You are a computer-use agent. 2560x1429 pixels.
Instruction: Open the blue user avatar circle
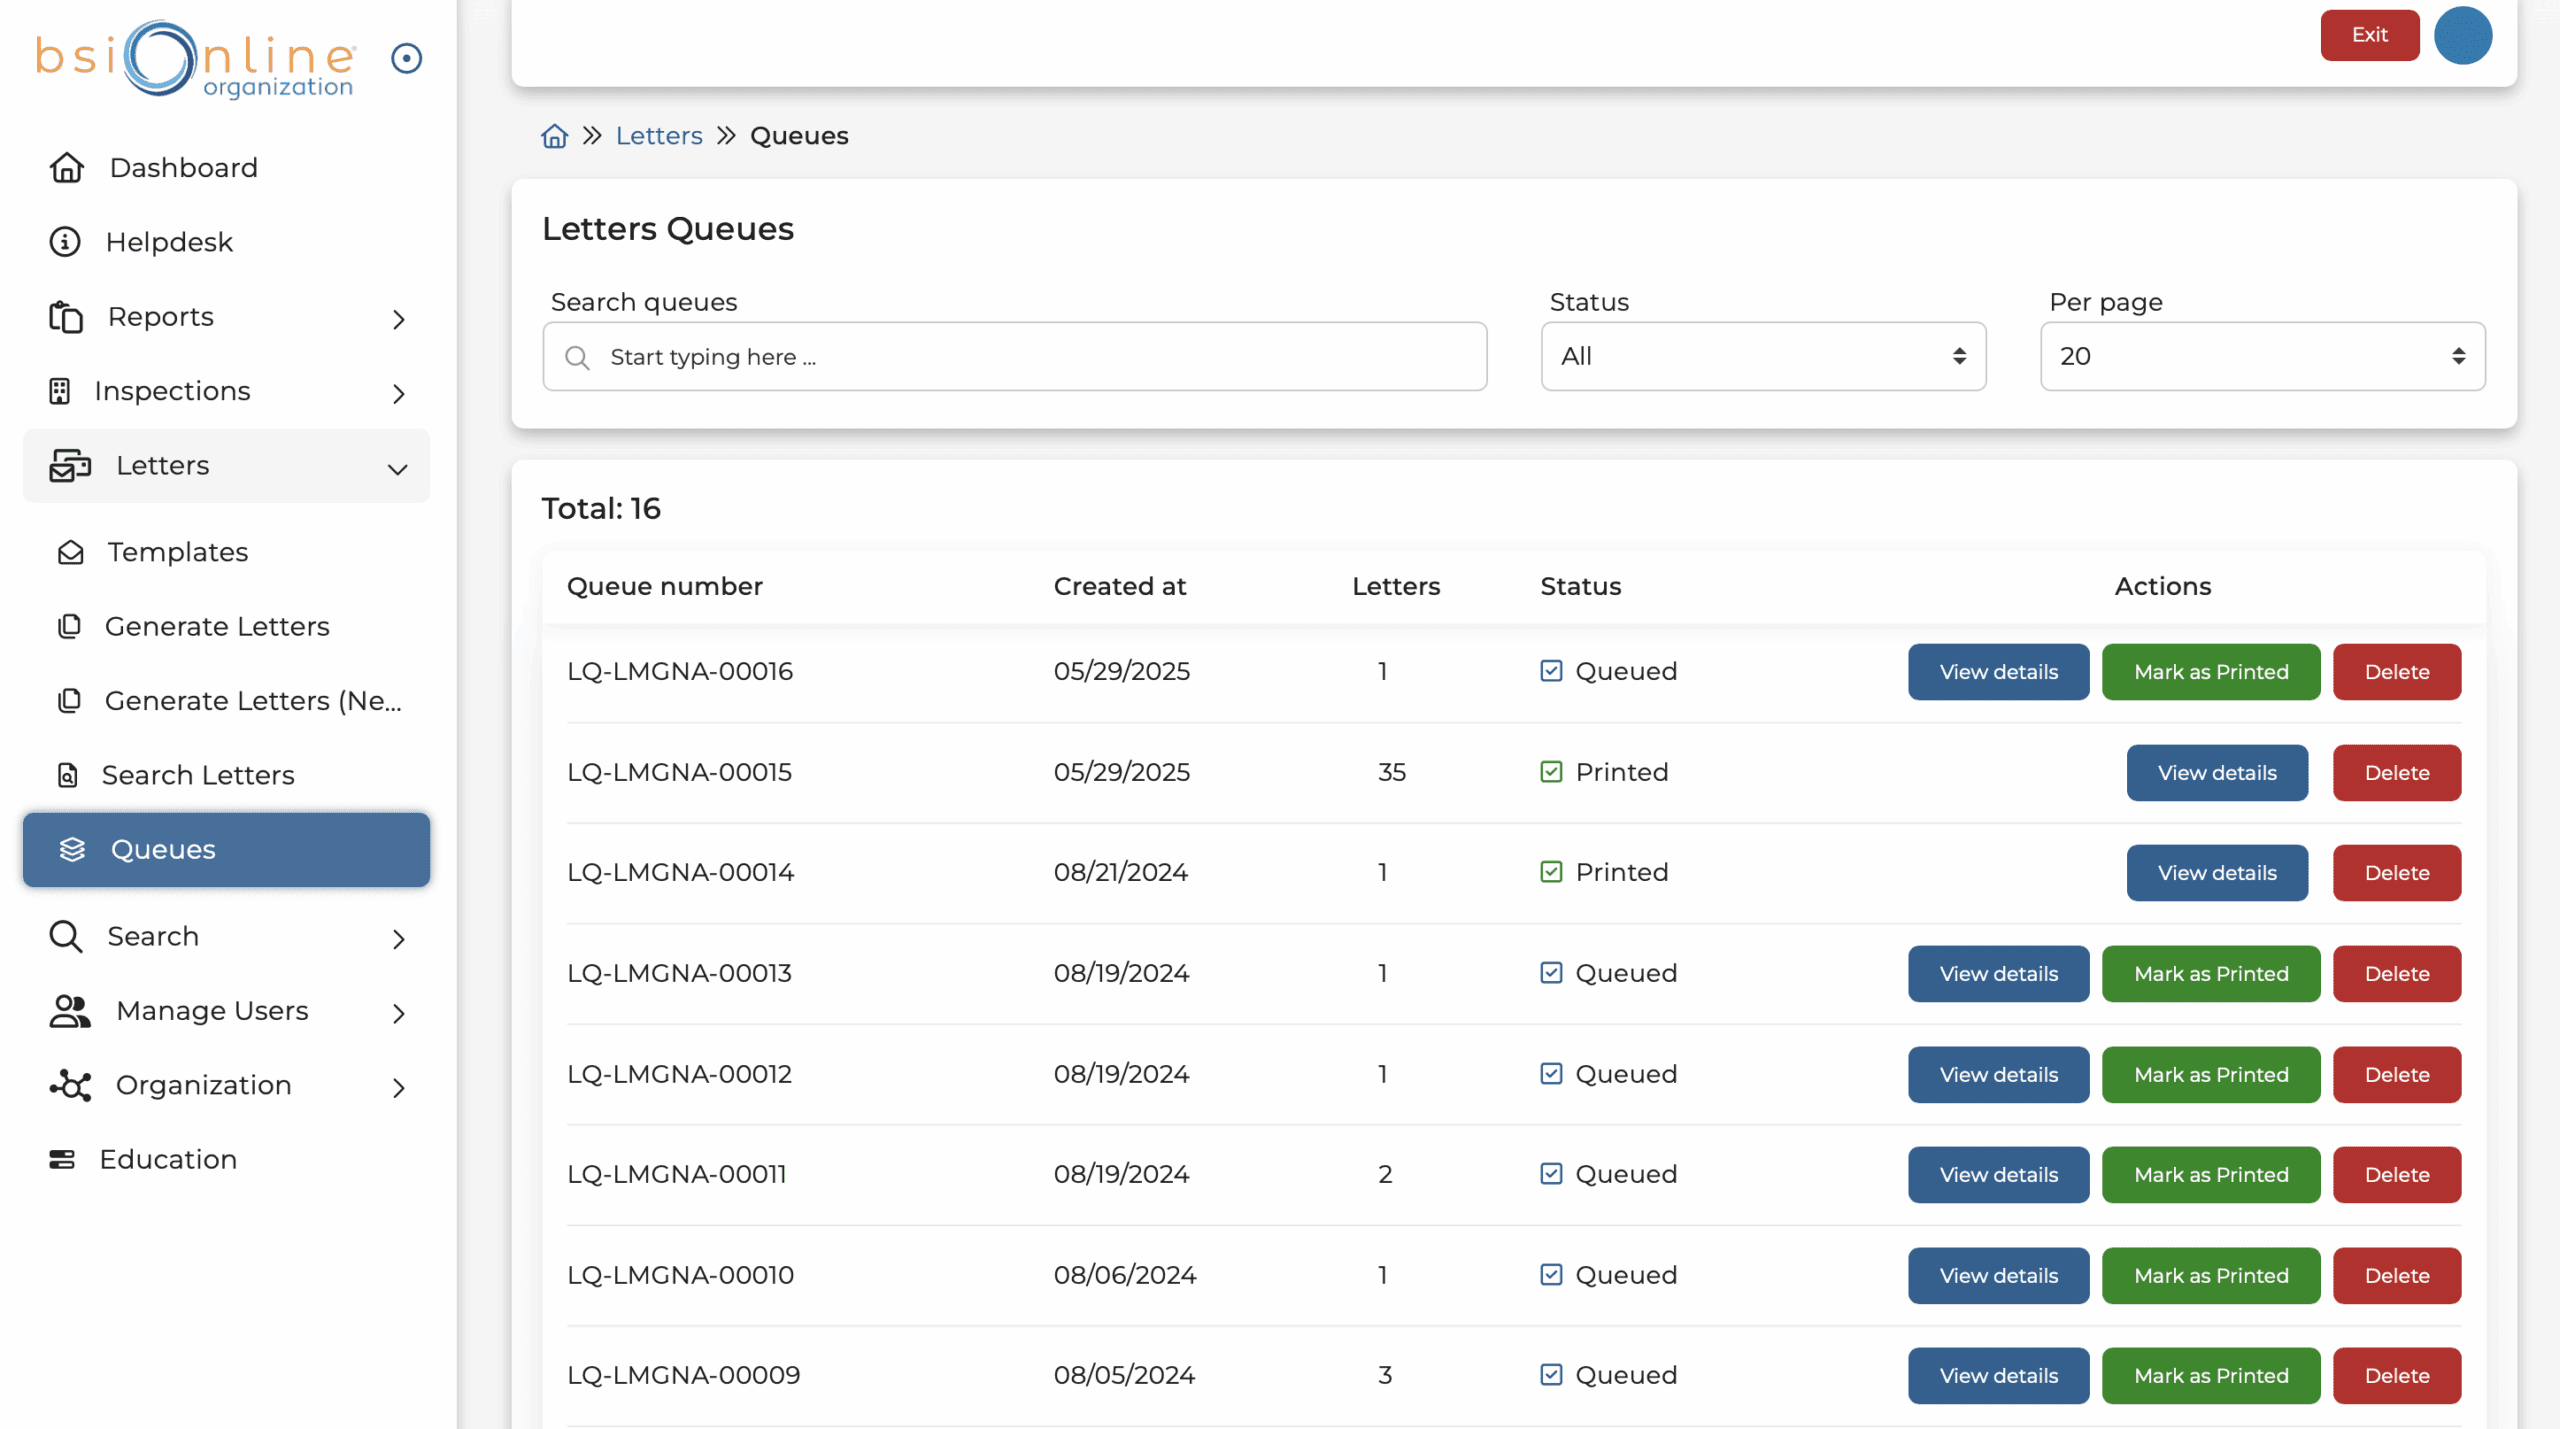[x=2462, y=35]
